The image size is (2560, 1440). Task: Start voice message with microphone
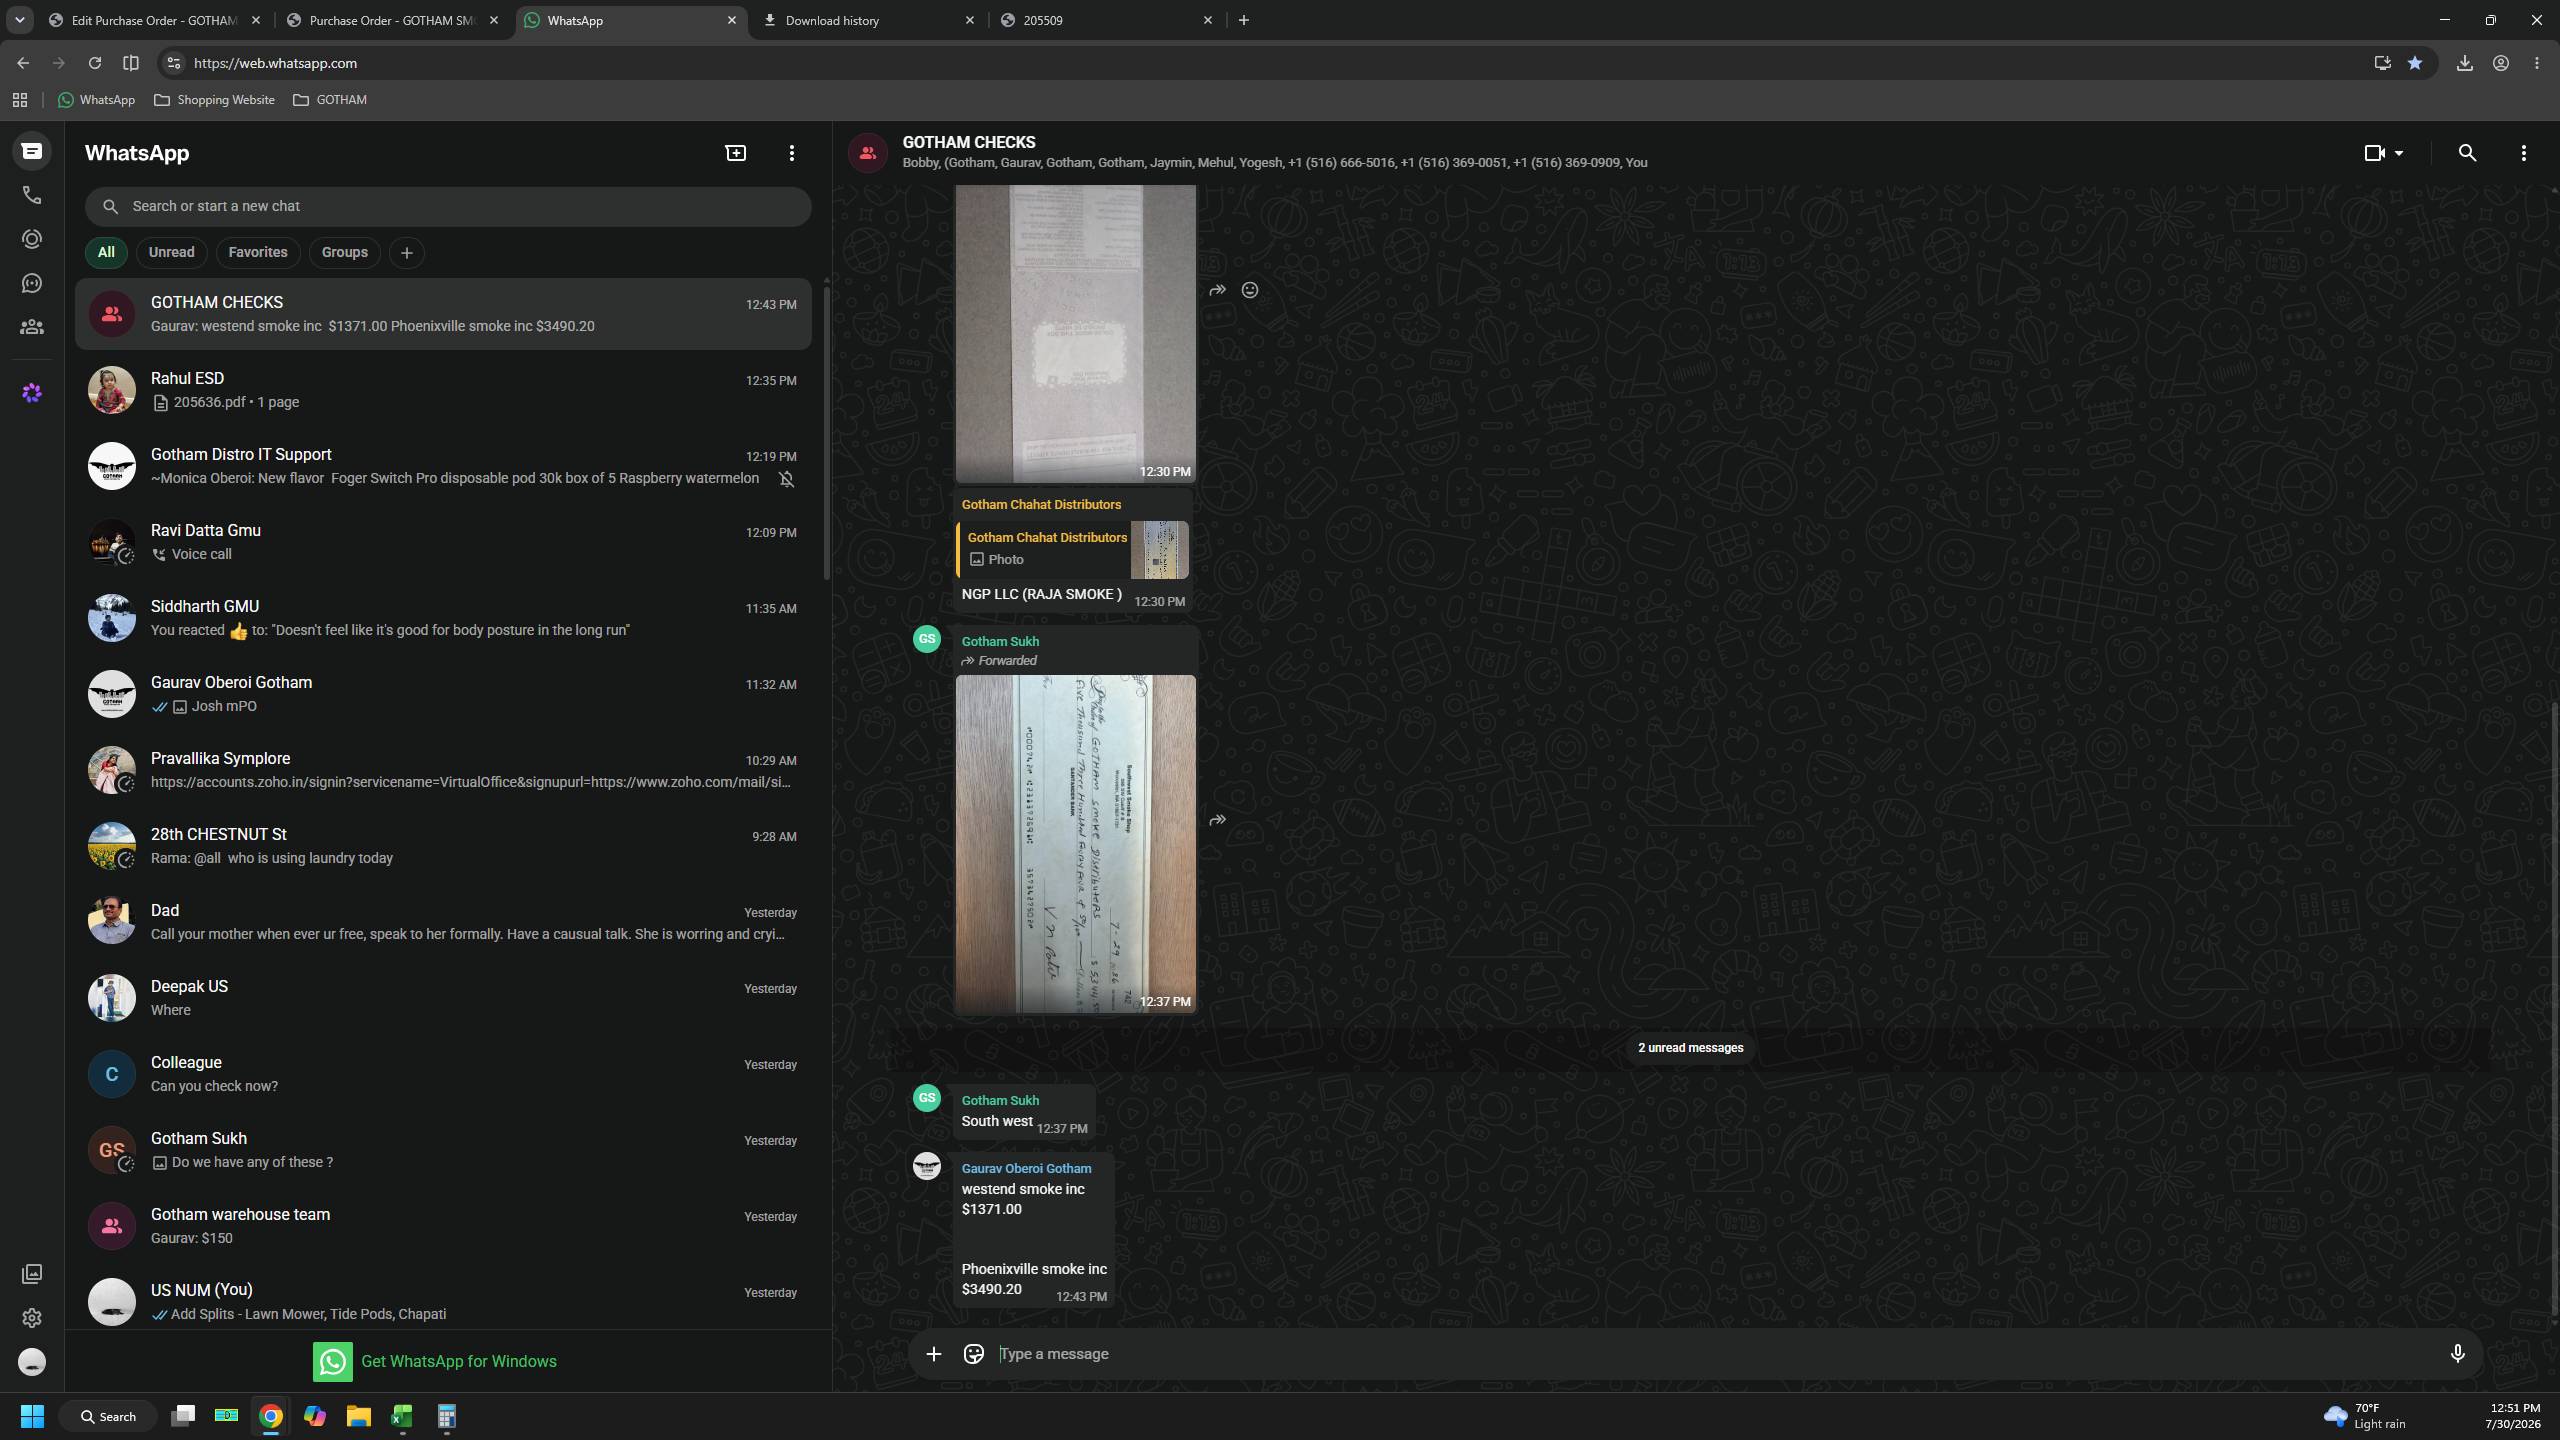point(2457,1354)
